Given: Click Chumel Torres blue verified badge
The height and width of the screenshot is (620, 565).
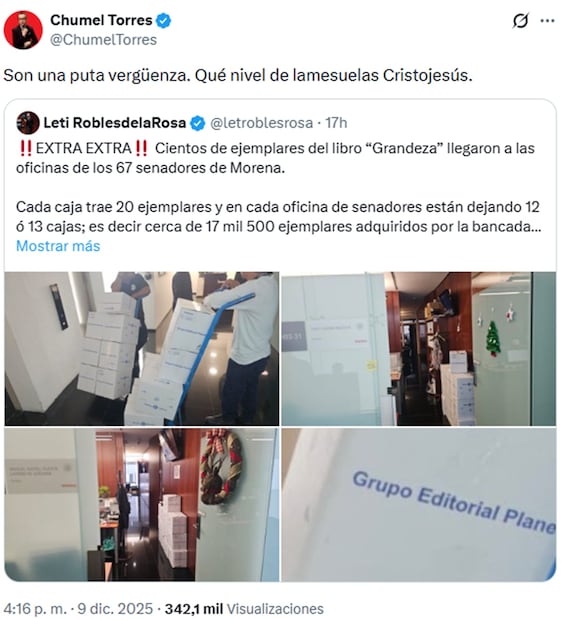Looking at the screenshot, I should coord(164,20).
